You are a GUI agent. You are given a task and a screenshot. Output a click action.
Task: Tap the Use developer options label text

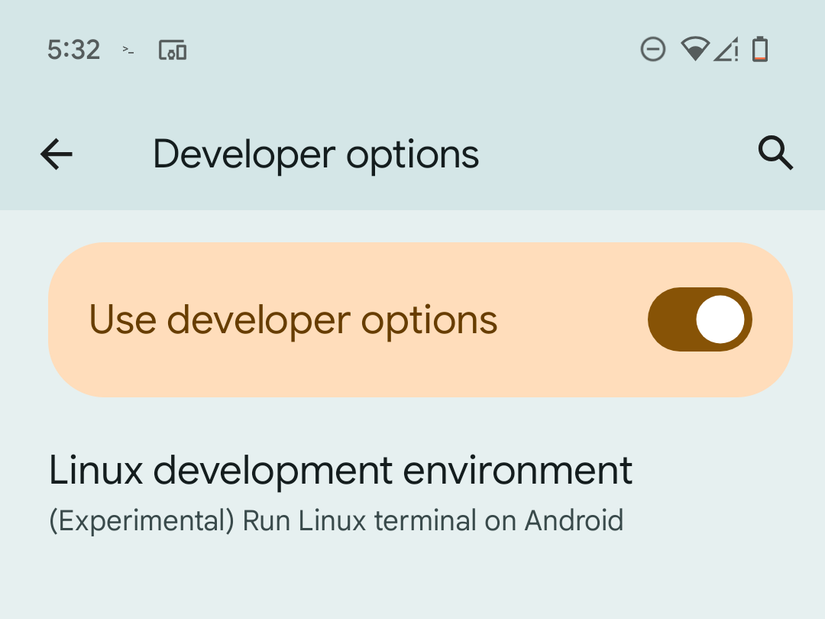293,319
